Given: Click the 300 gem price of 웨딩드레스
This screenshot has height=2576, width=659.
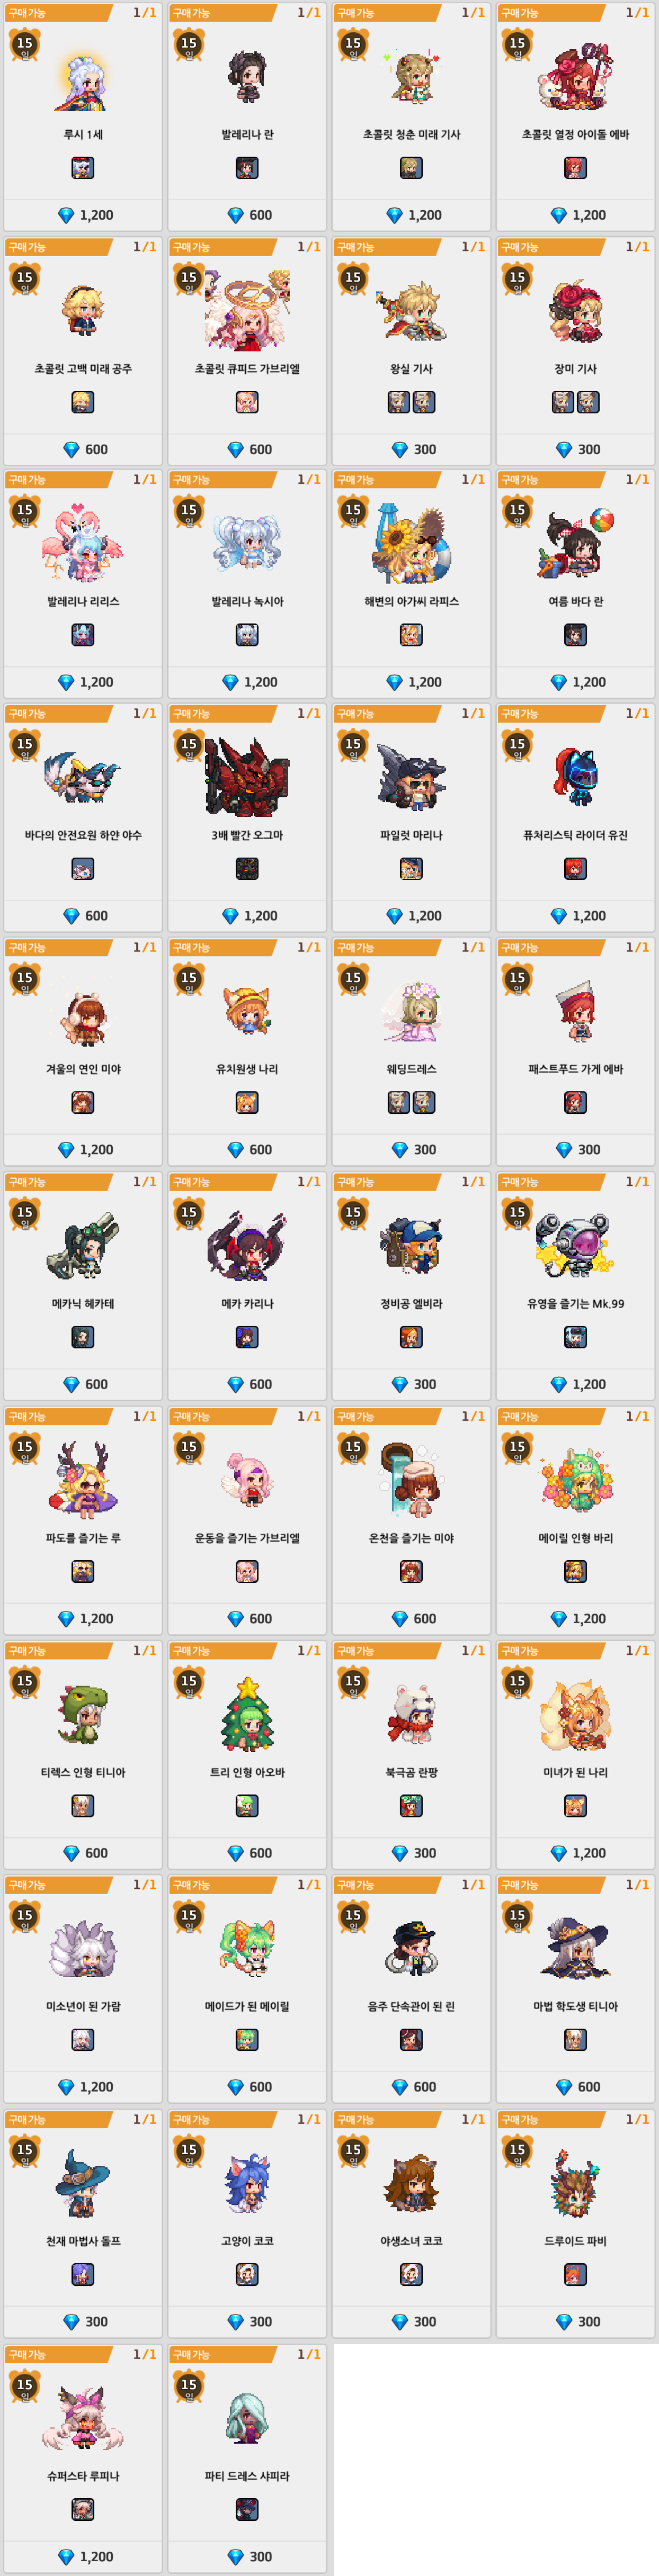Looking at the screenshot, I should [411, 1150].
